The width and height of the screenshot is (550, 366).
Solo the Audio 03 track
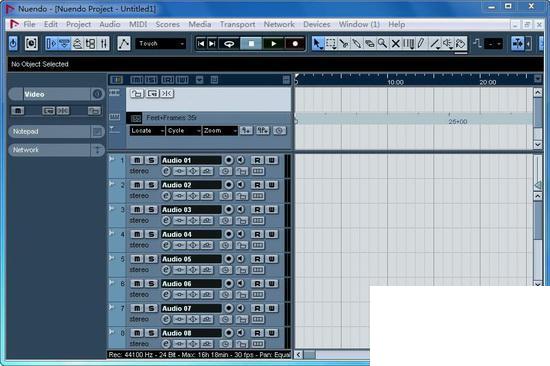pyautogui.click(x=151, y=209)
